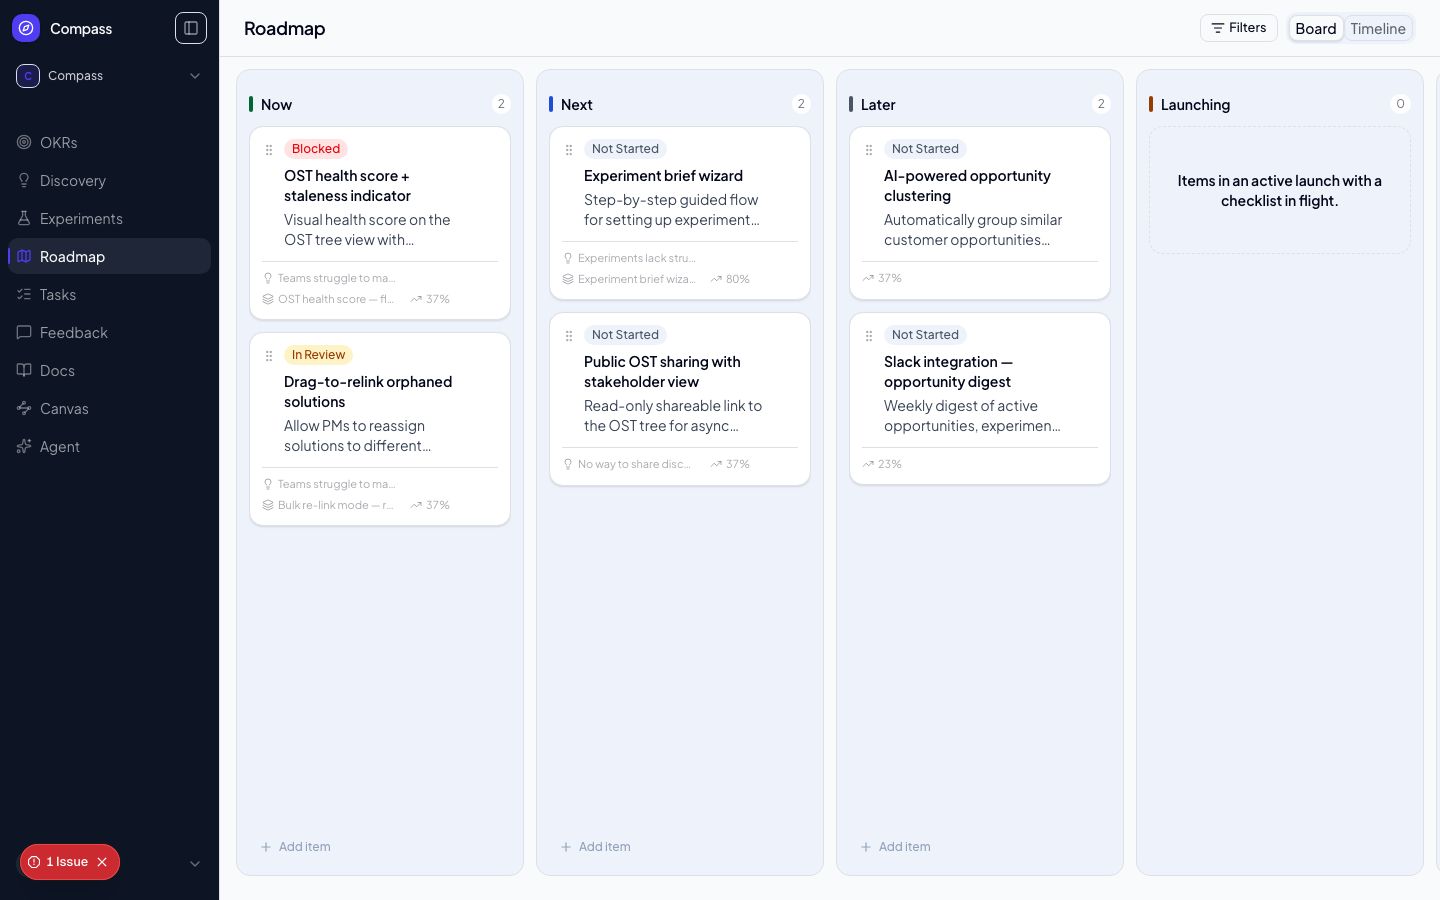The width and height of the screenshot is (1440, 900).
Task: Click the Roadmap map icon
Action: tap(24, 256)
